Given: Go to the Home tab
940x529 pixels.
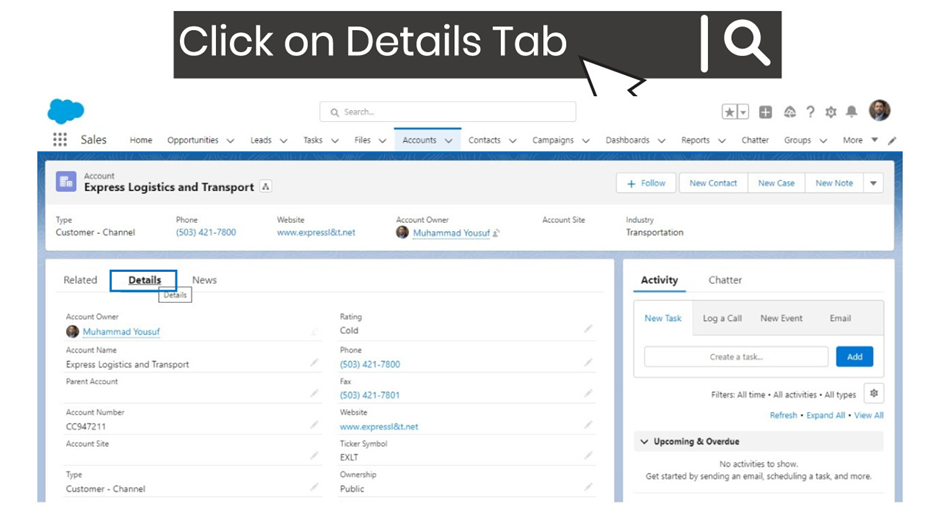Looking at the screenshot, I should click(x=141, y=140).
